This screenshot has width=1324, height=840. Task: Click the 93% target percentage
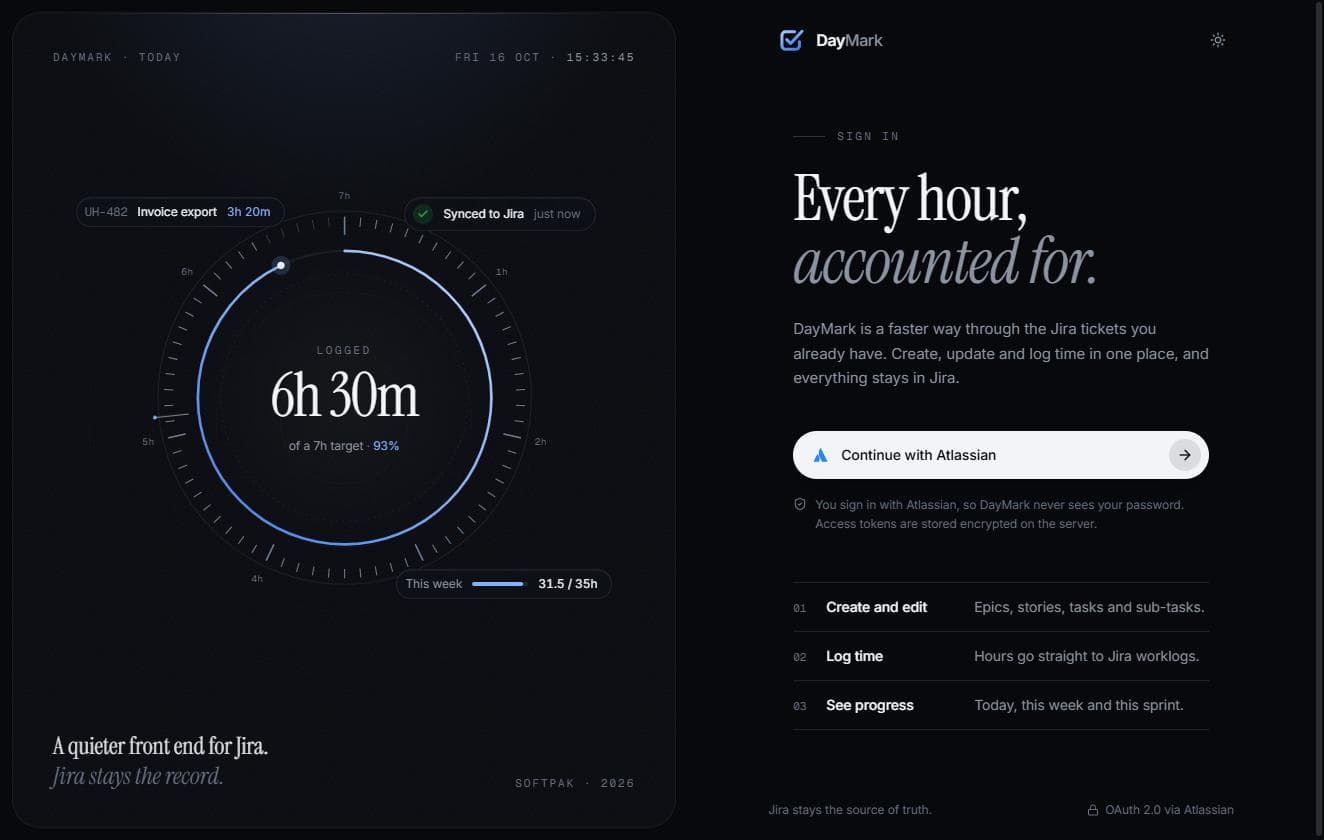(x=386, y=446)
